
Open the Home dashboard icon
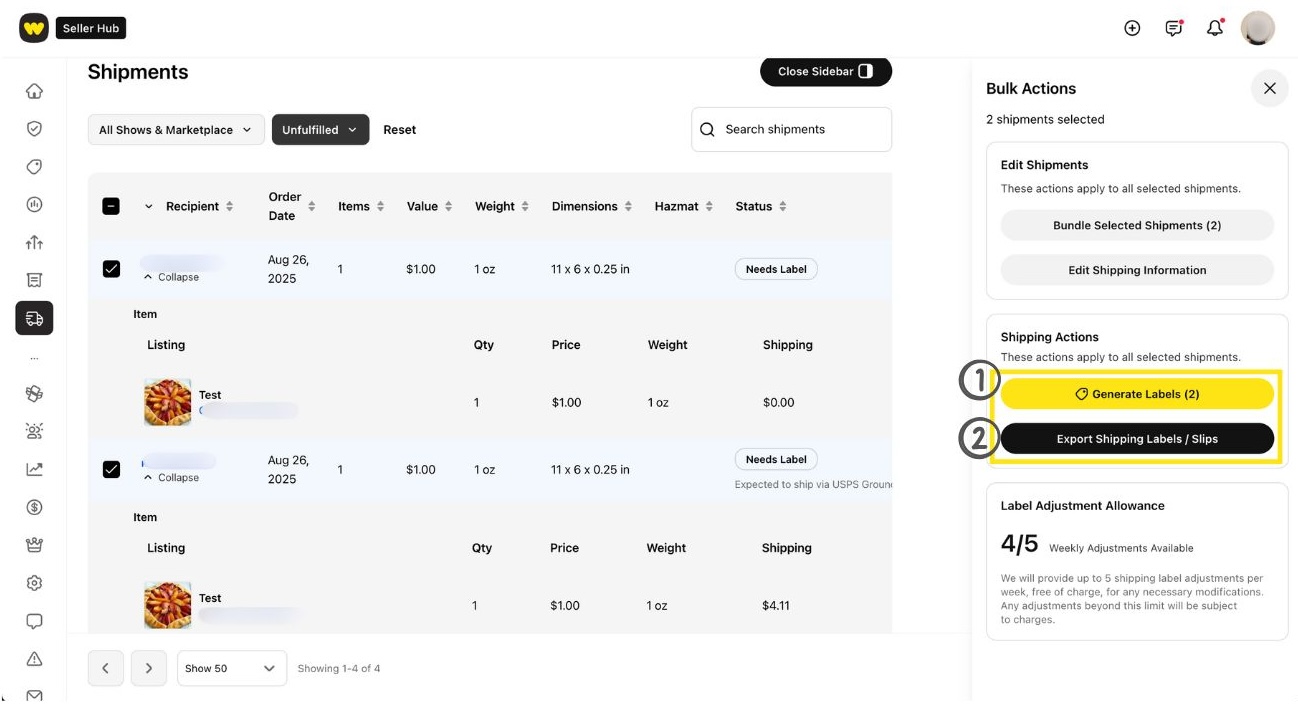[34, 90]
